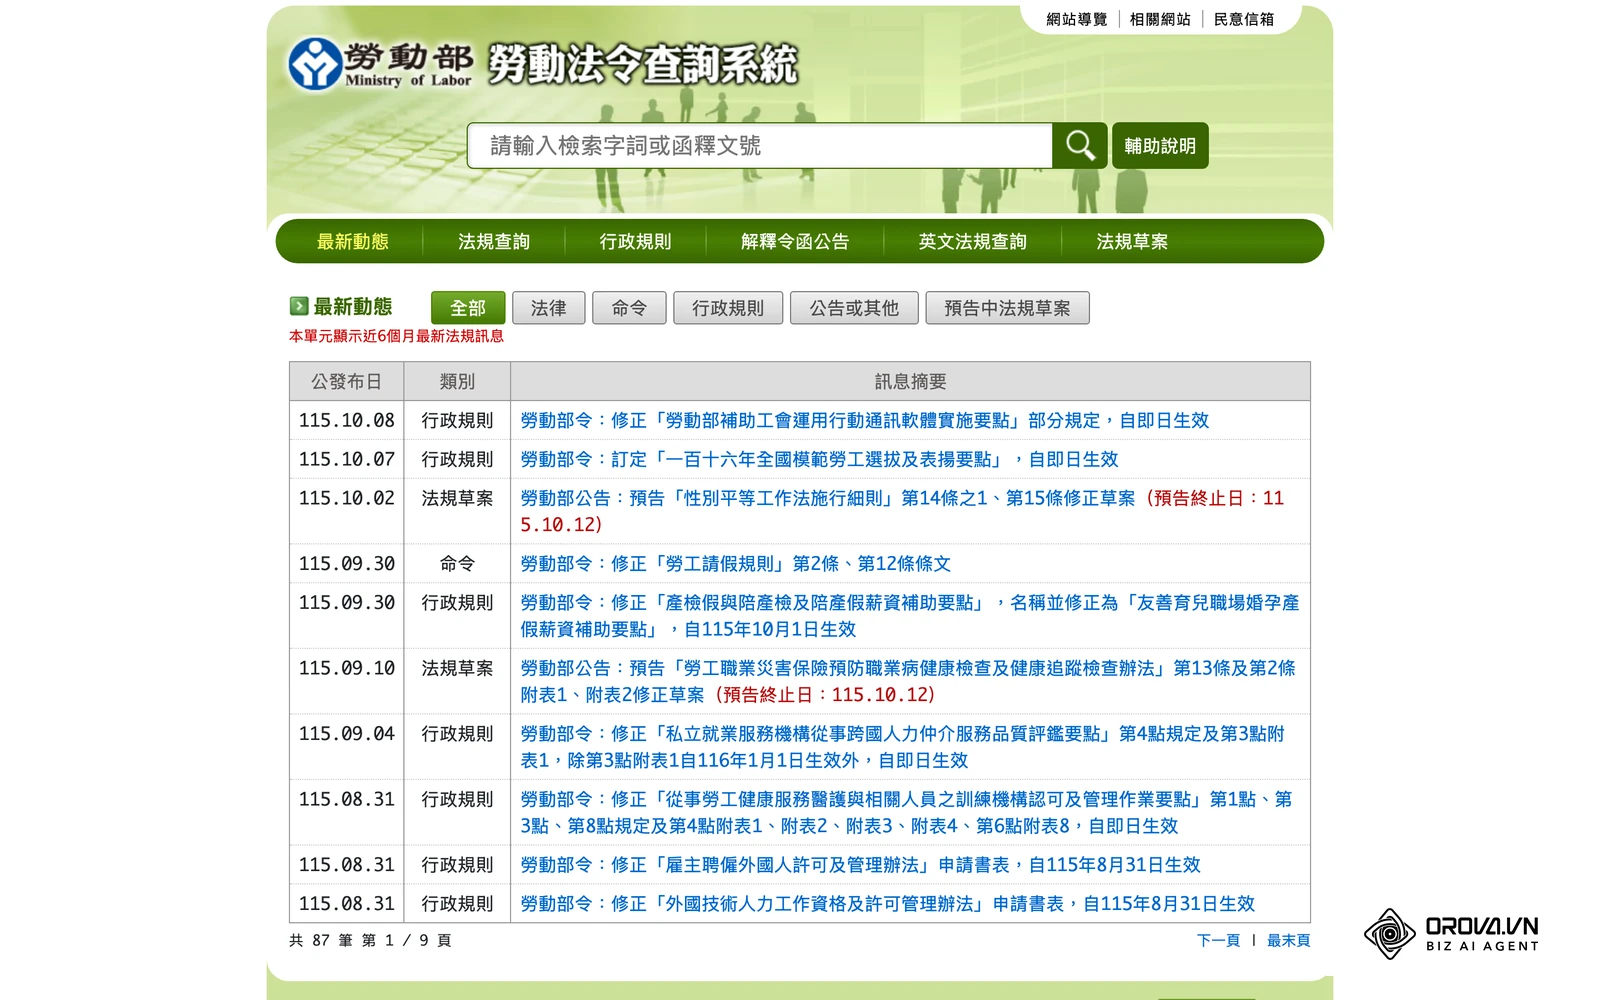Open the 輔助說明 help button
Viewport: 1600px width, 1000px height.
point(1160,146)
